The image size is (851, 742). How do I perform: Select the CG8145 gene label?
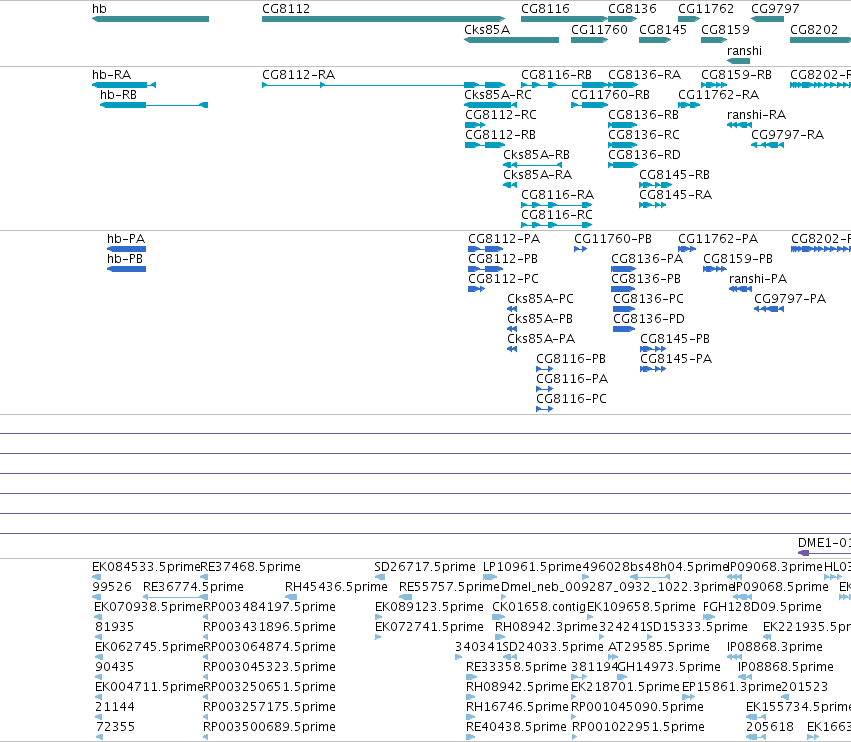point(663,30)
